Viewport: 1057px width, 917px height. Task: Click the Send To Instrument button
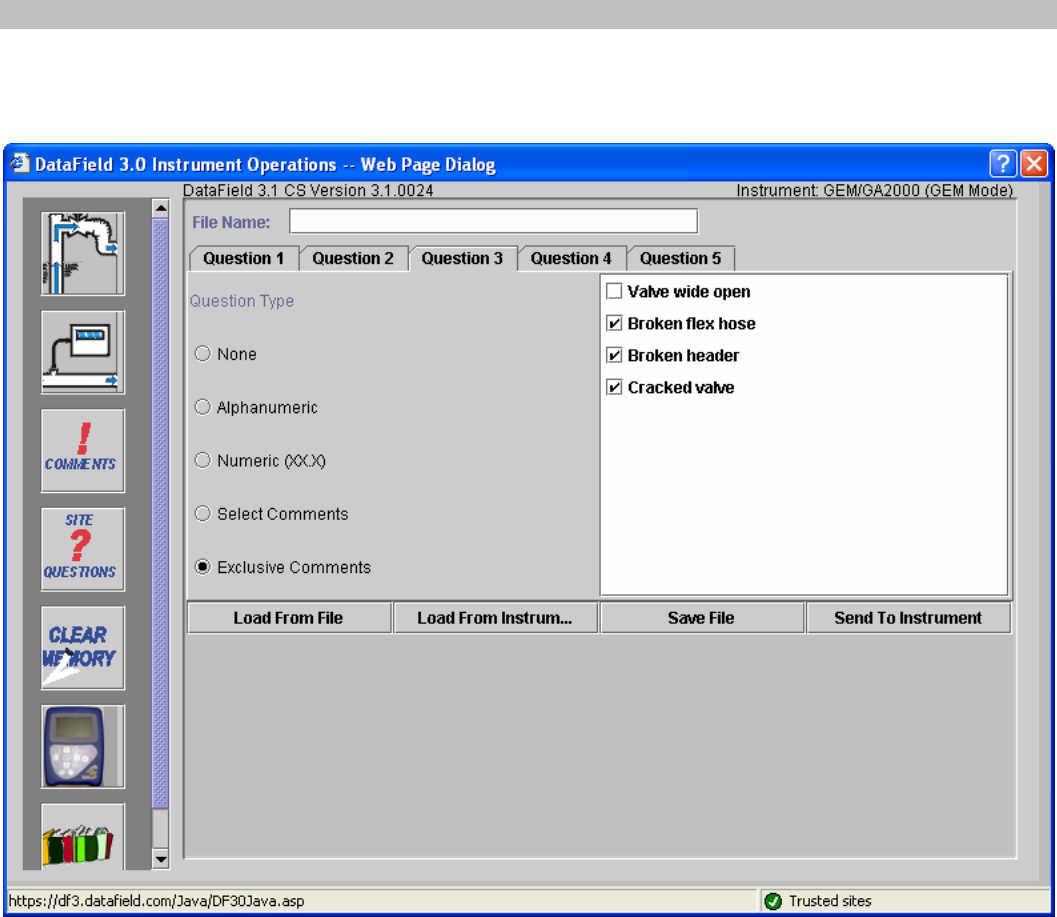pyautogui.click(x=908, y=618)
